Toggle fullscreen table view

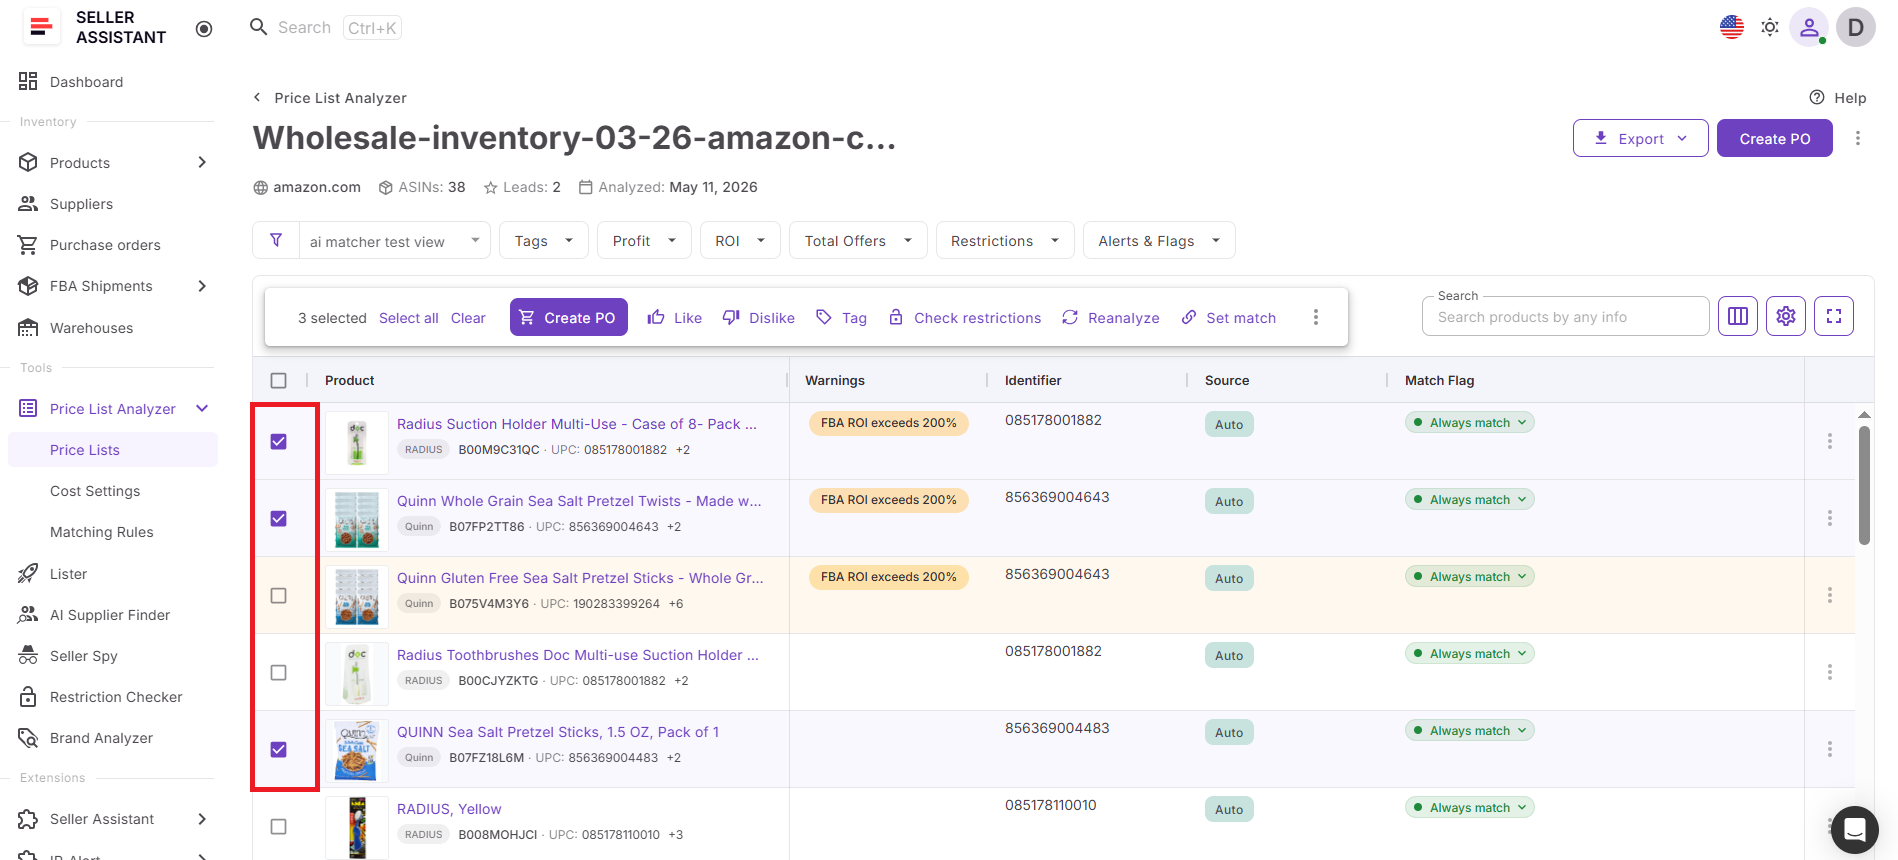pos(1834,316)
